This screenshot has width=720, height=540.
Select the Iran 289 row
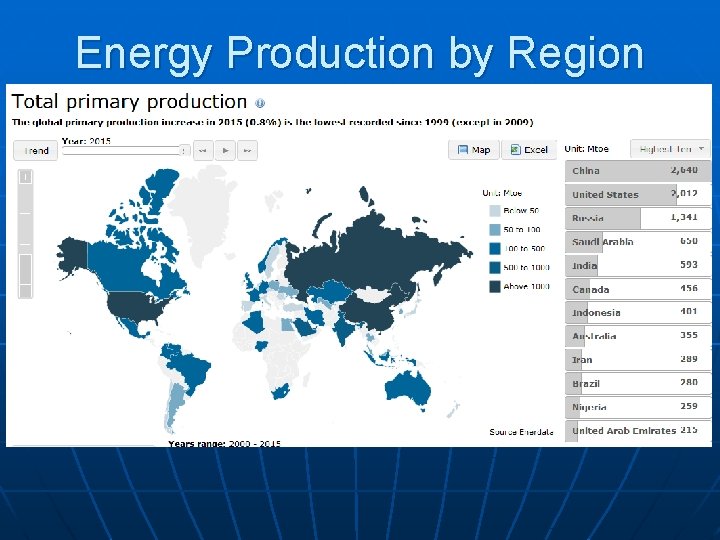[x=638, y=360]
